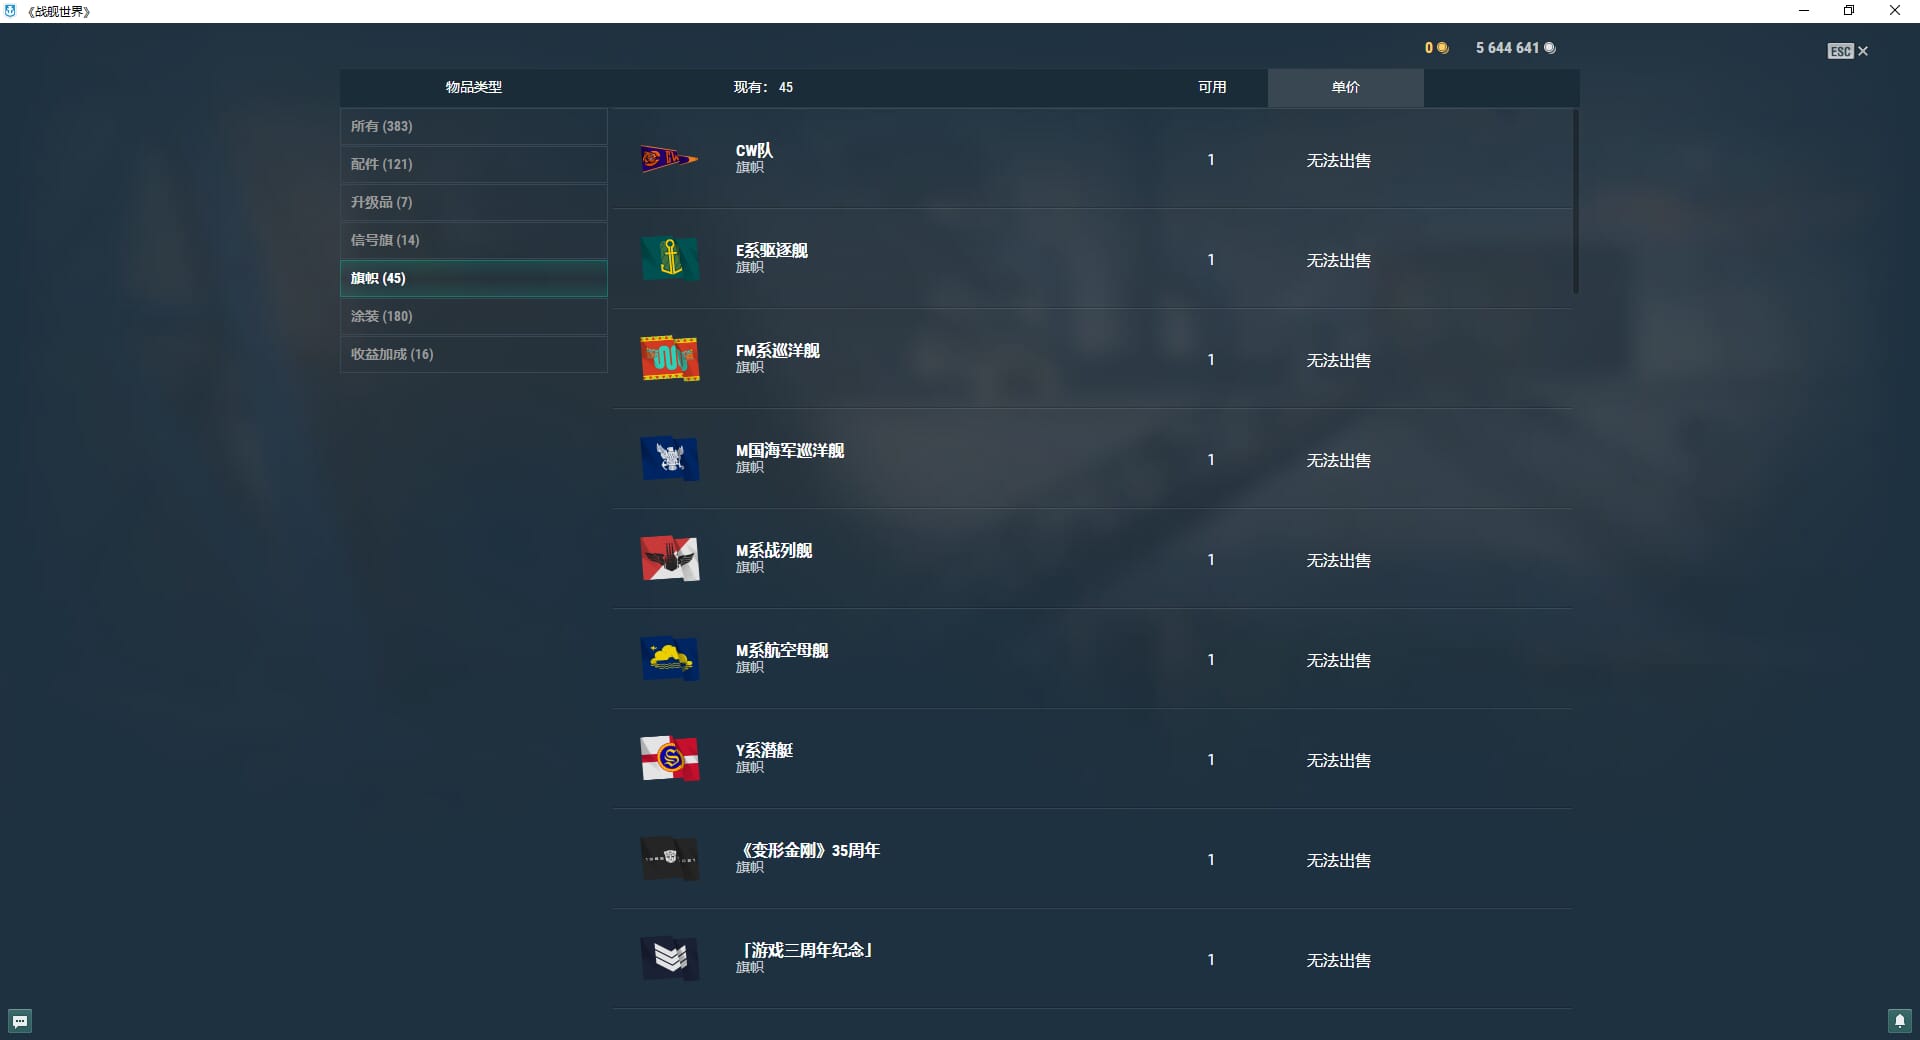Sort list by 单价 column header

pyautogui.click(x=1345, y=88)
